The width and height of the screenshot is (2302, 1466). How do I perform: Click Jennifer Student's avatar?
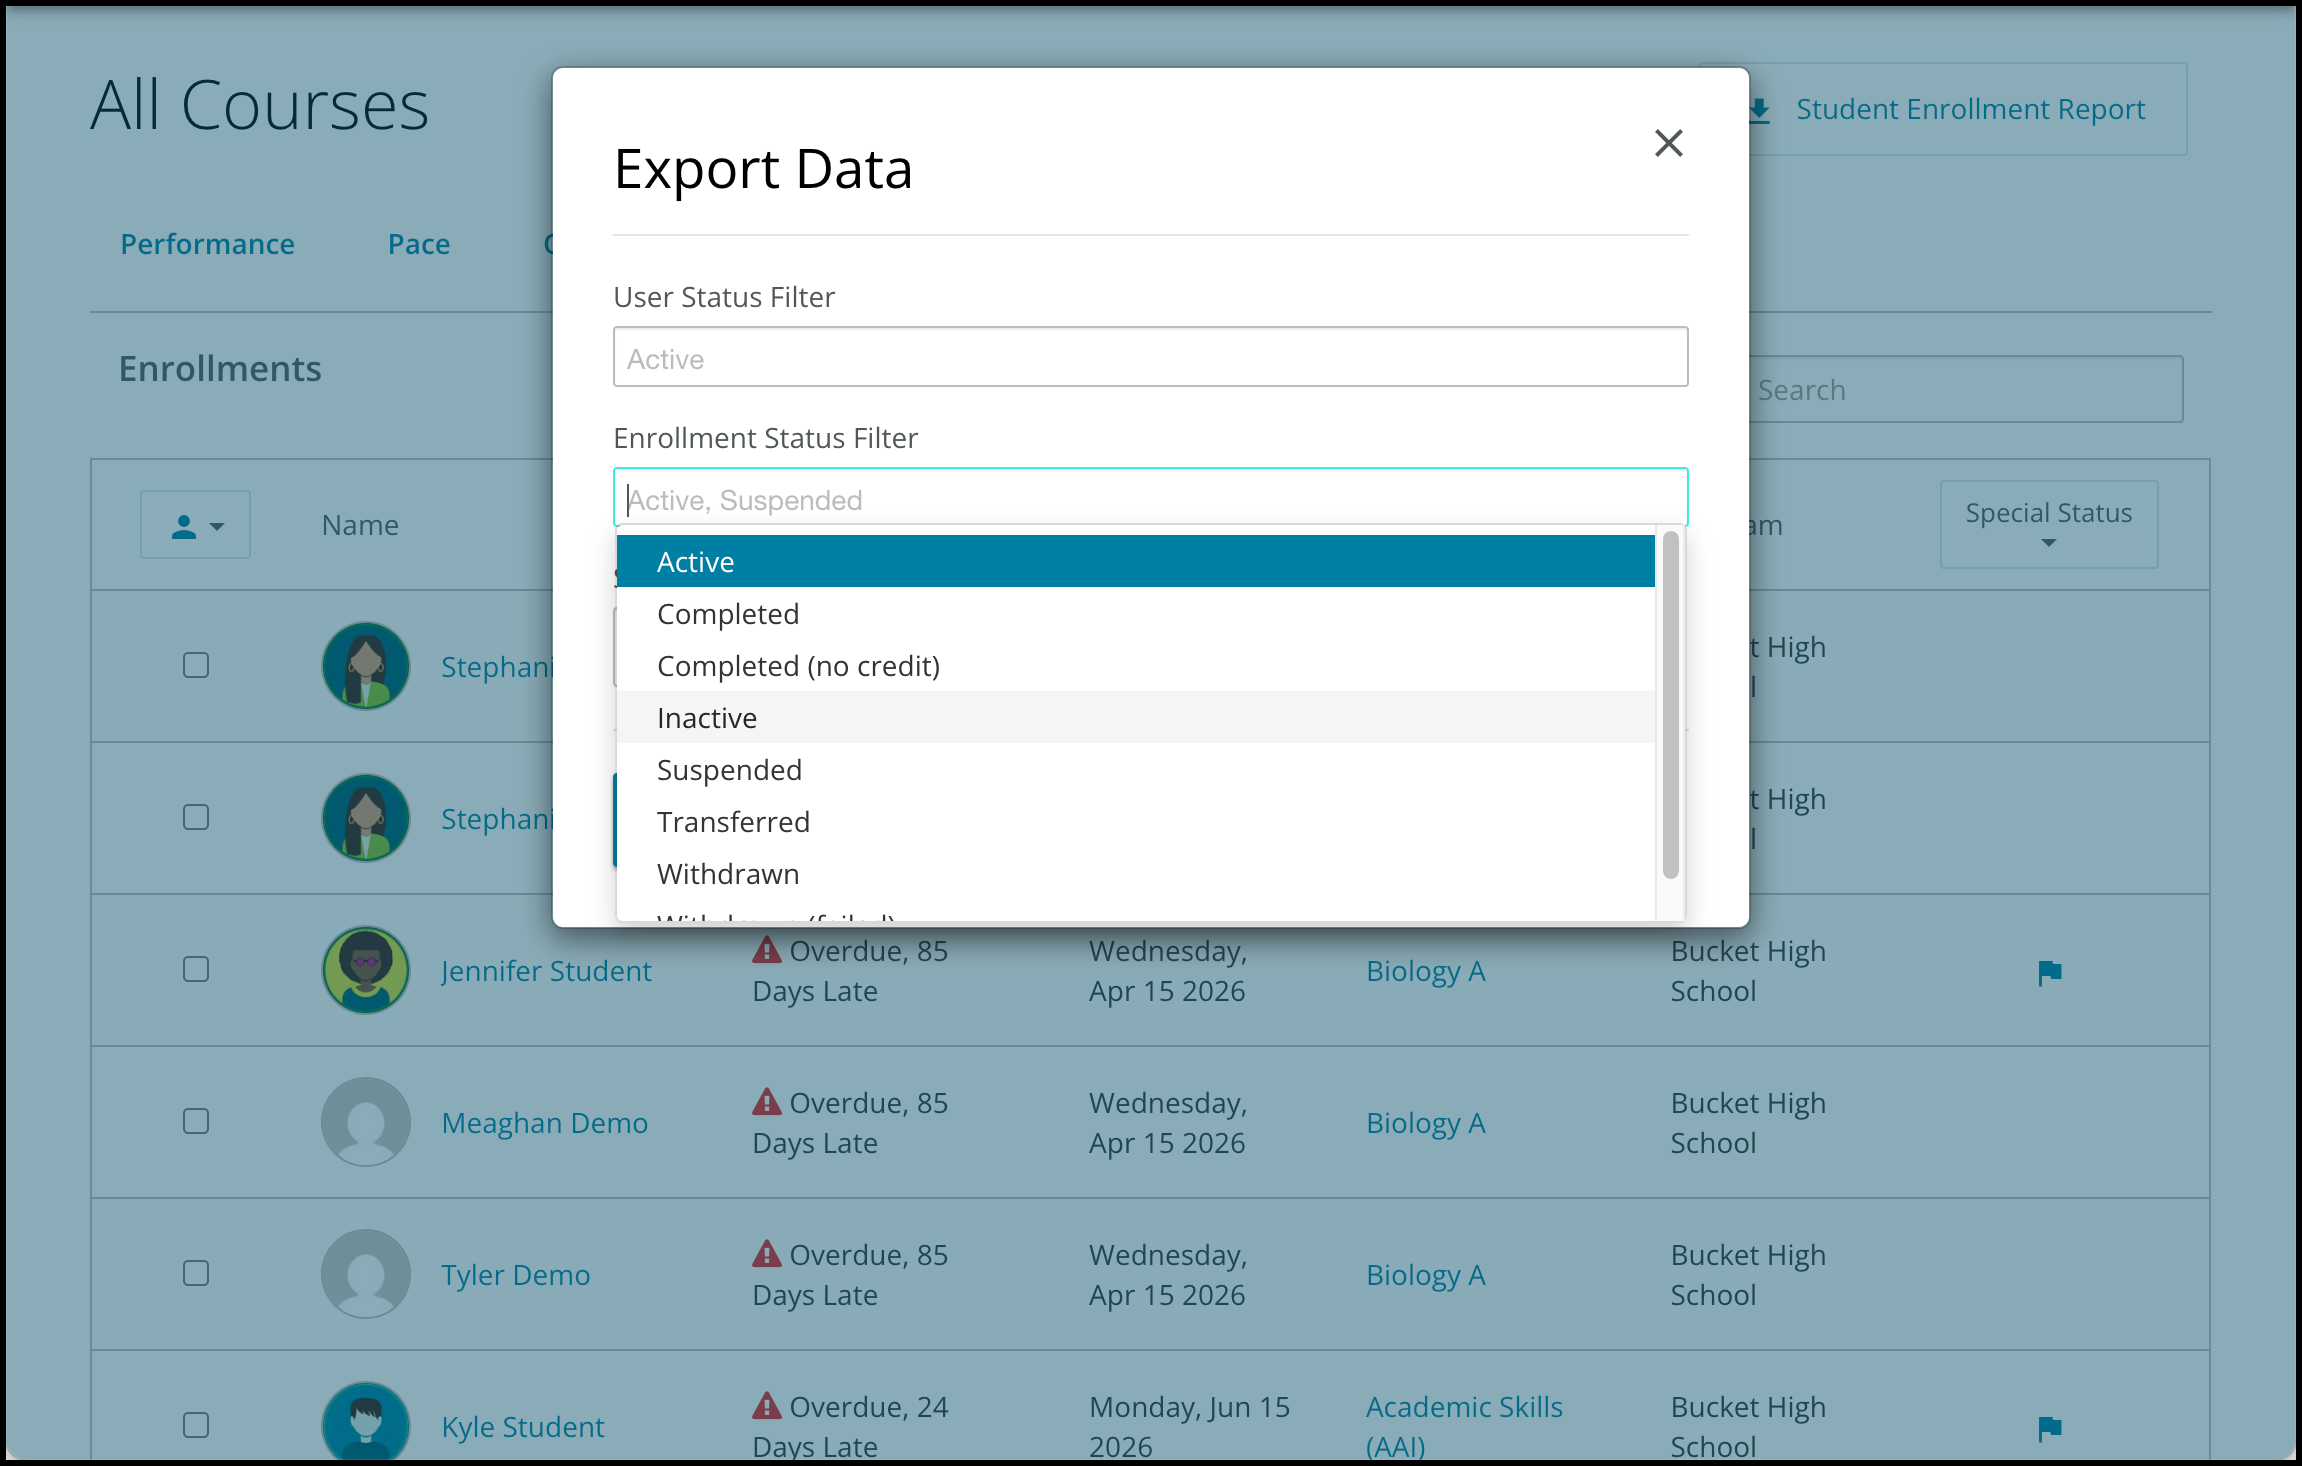[x=366, y=970]
